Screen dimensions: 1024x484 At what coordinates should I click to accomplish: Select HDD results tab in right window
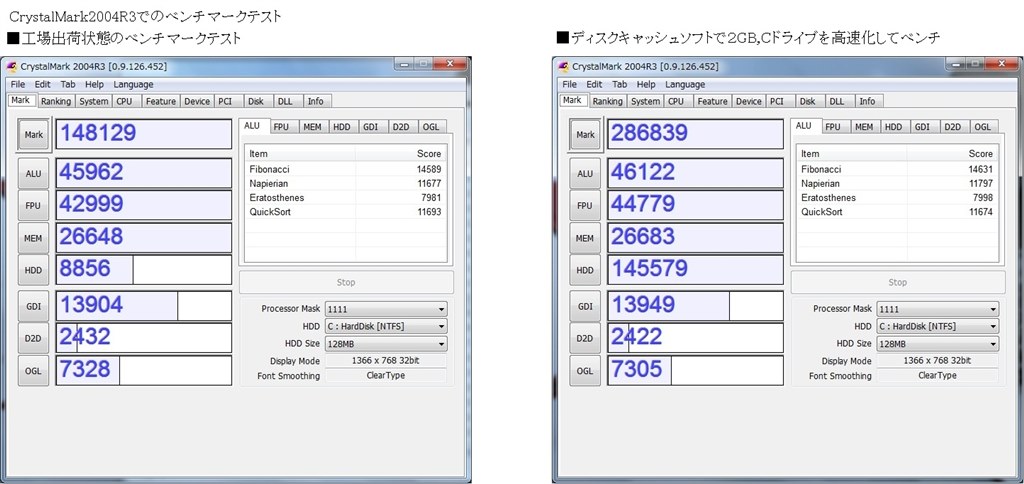tap(893, 127)
